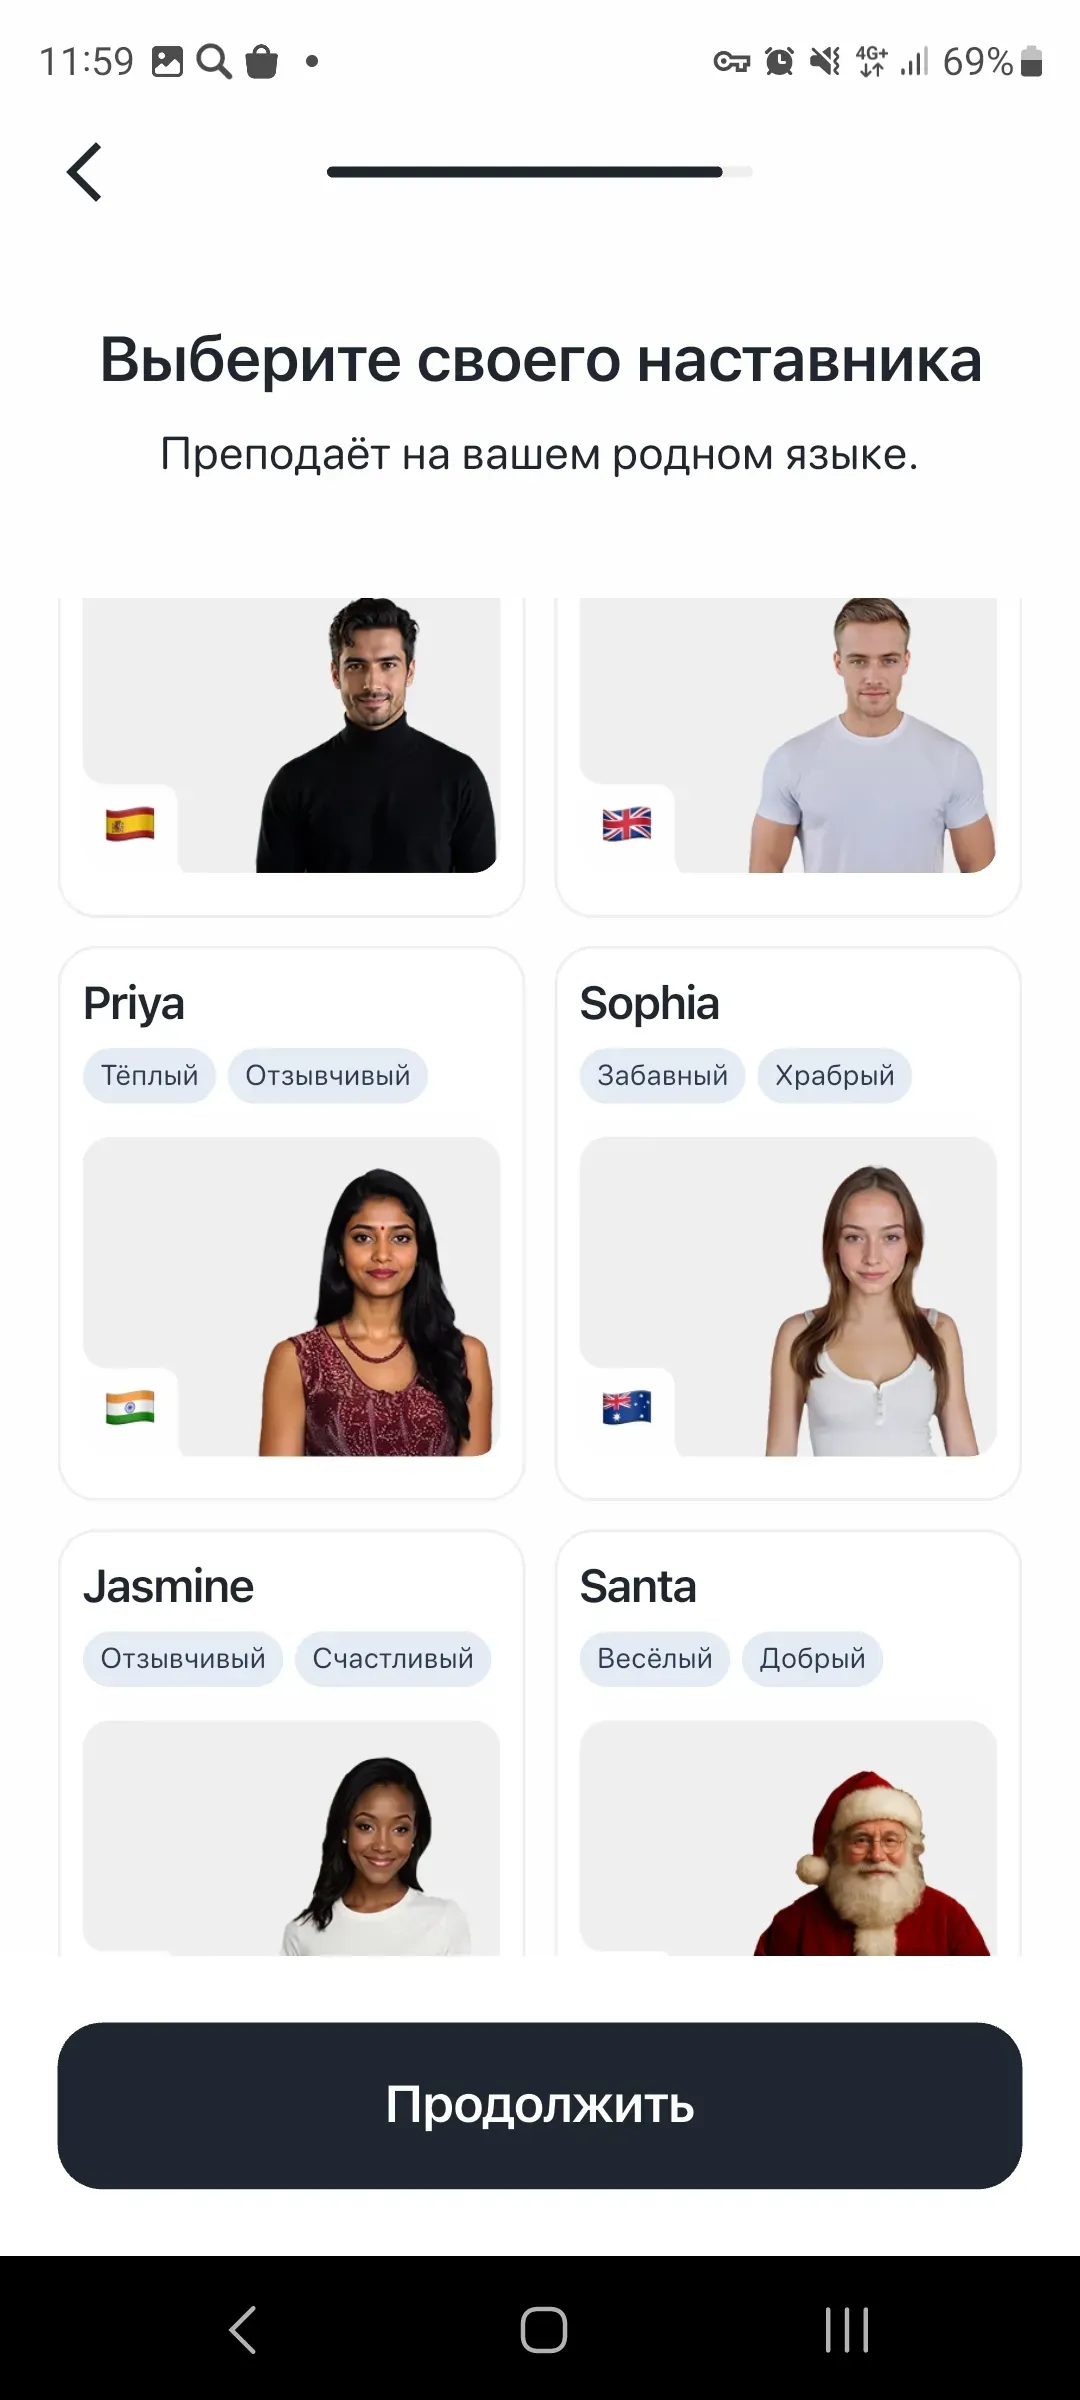Tap the UK flag icon
Image resolution: width=1080 pixels, height=2400 pixels.
click(x=627, y=824)
